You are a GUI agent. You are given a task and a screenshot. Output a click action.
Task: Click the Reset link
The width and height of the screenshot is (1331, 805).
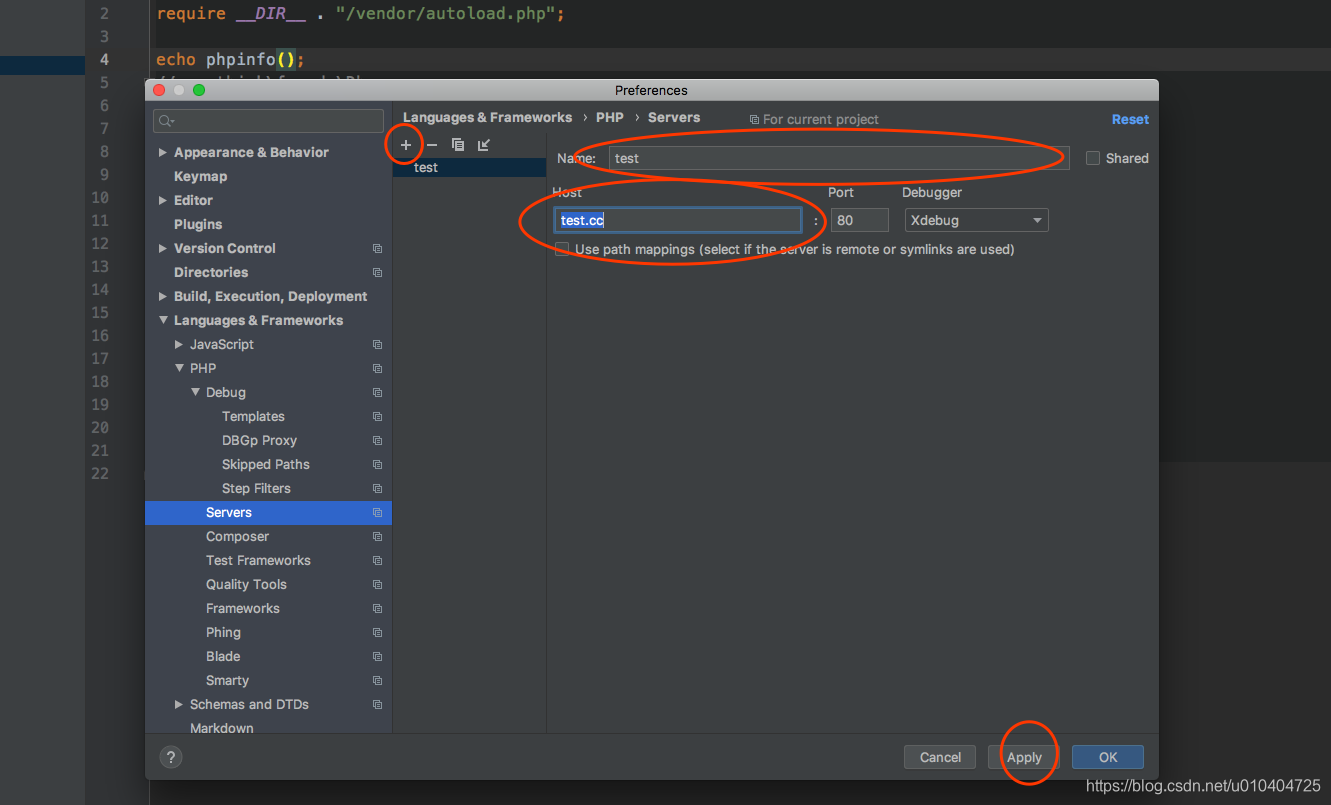point(1130,119)
